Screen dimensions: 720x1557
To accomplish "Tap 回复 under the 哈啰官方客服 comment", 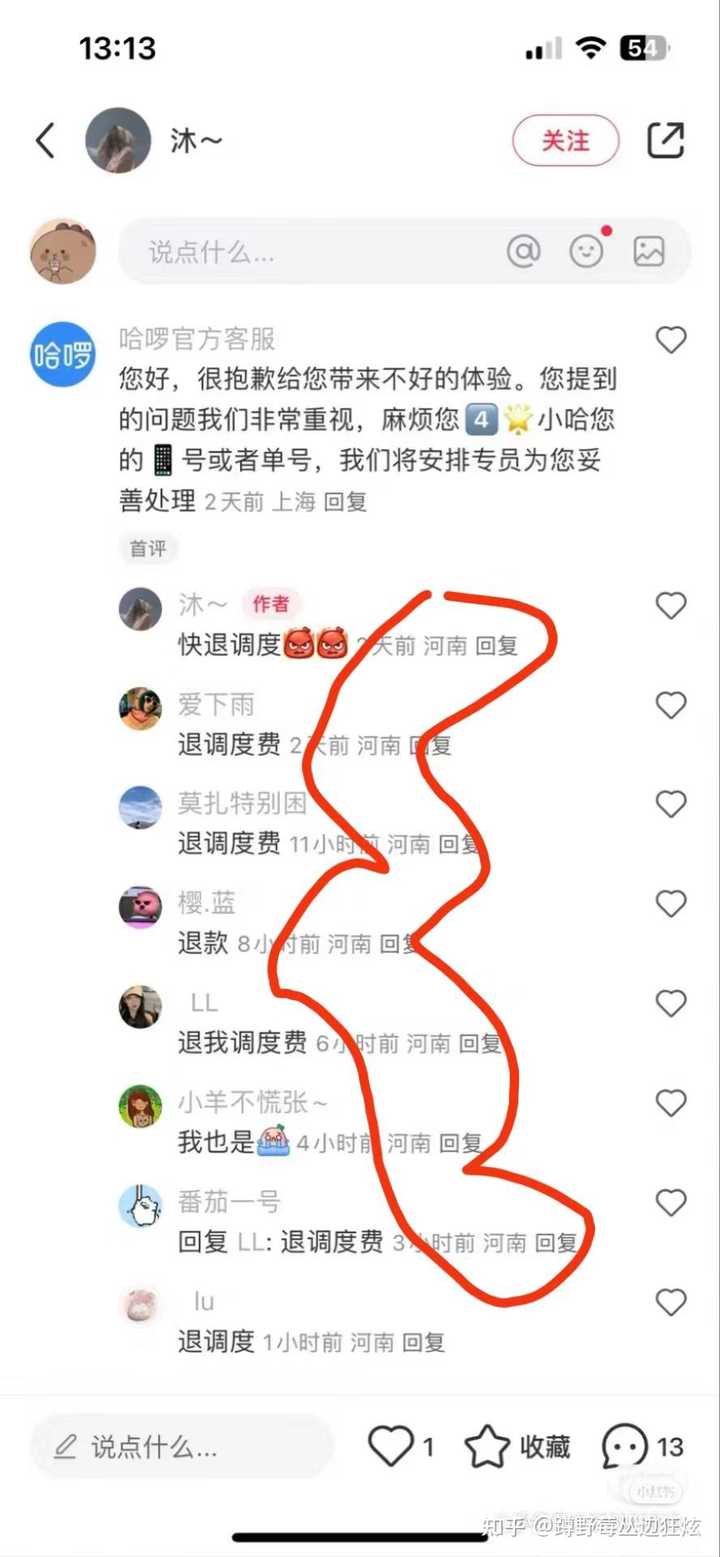I will tap(346, 502).
